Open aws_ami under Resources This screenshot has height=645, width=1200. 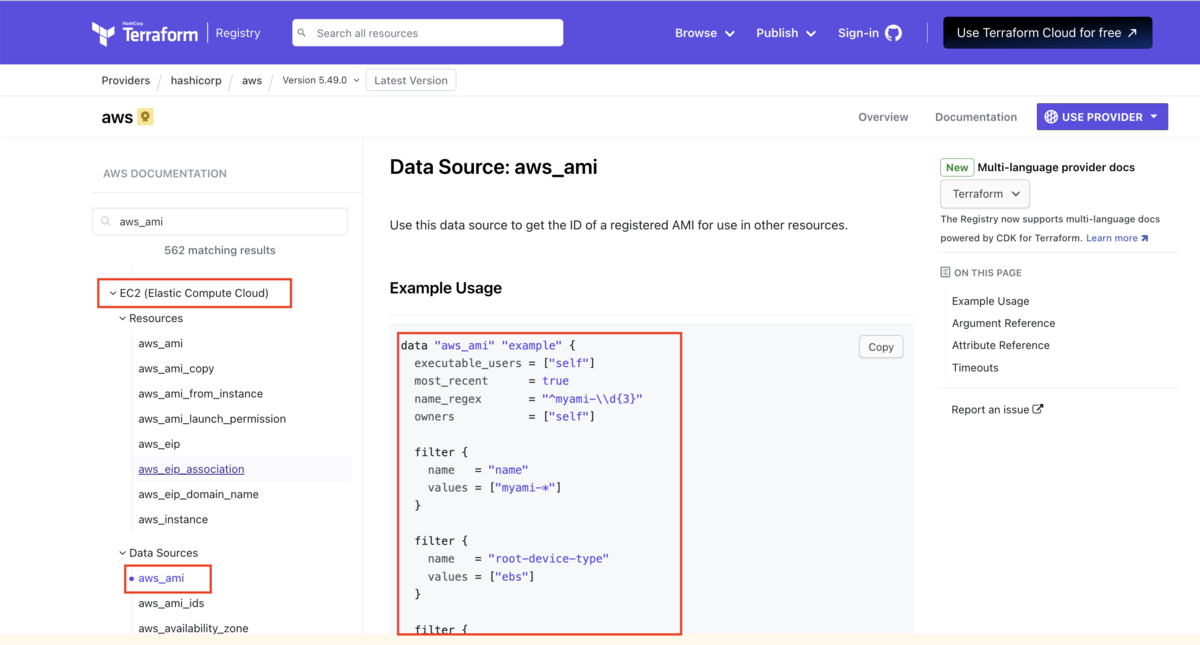click(161, 343)
